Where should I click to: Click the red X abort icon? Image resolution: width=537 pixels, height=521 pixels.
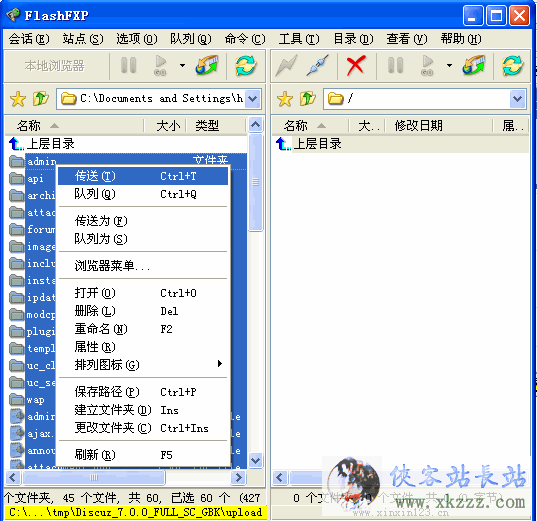coord(355,66)
